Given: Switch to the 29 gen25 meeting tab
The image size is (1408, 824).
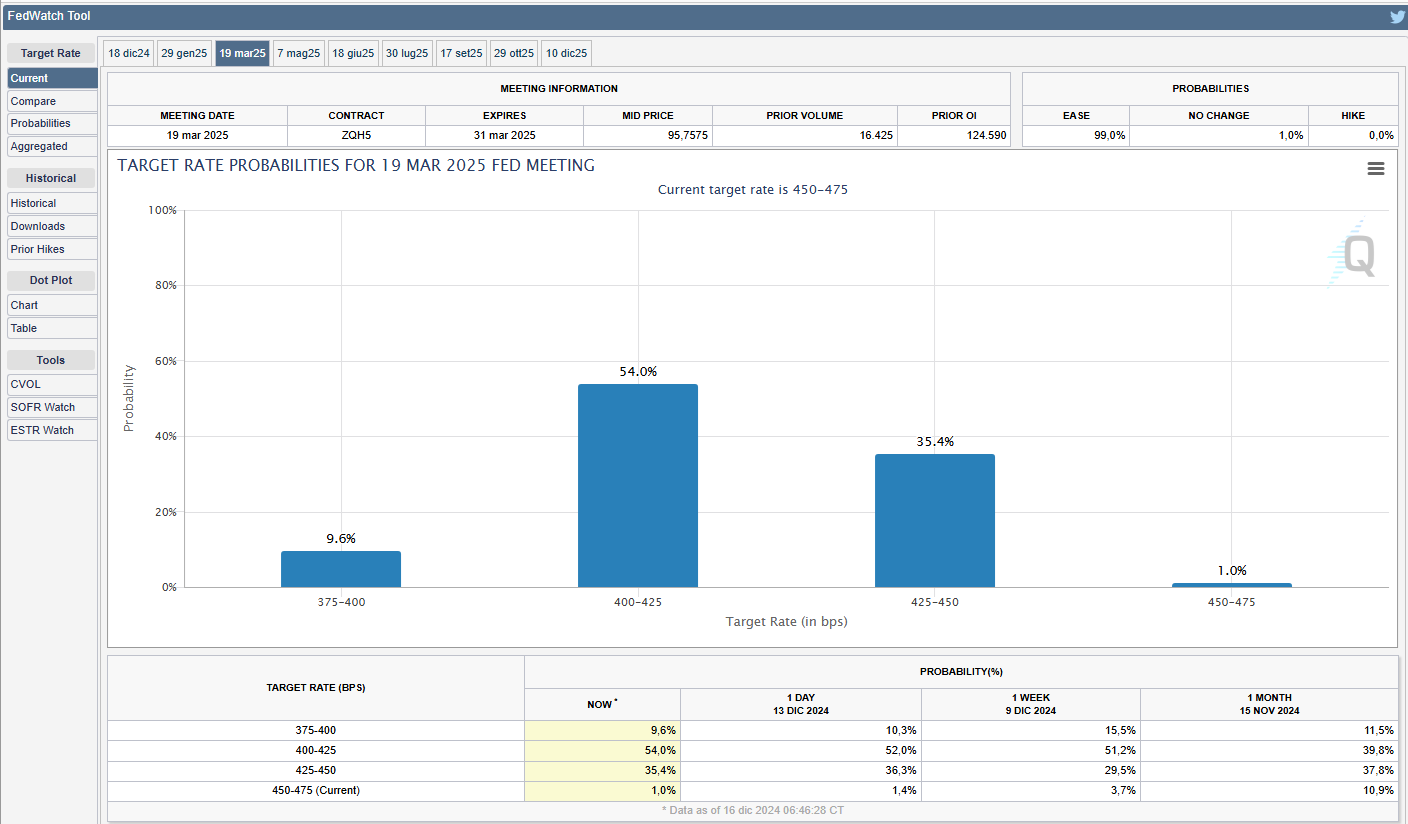Looking at the screenshot, I should point(184,53).
